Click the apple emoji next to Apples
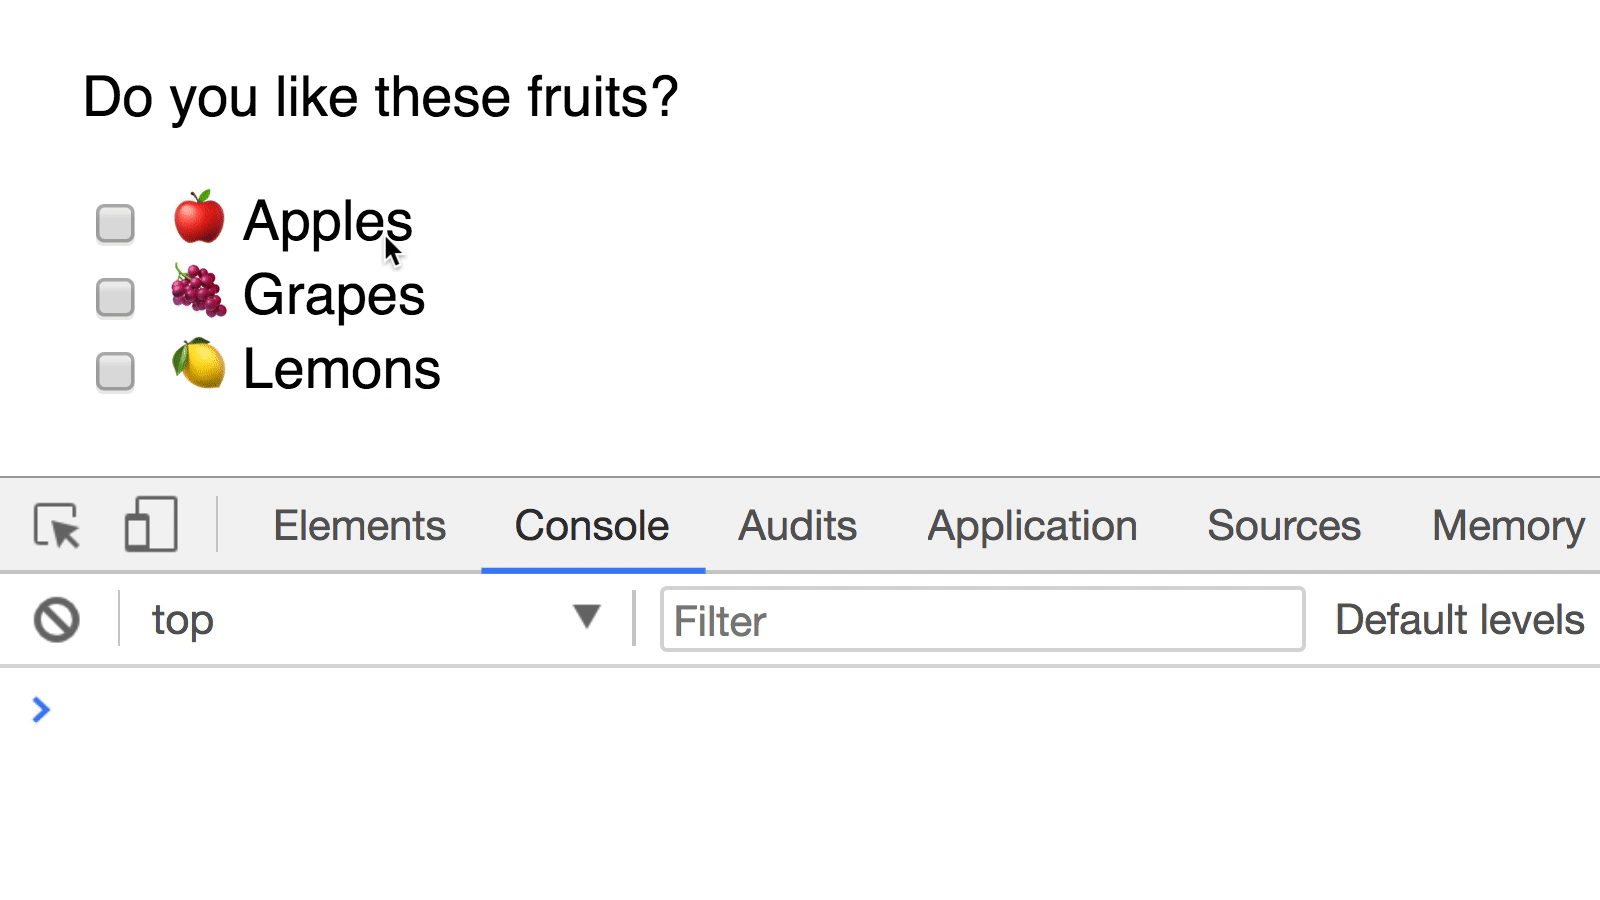 click(199, 221)
